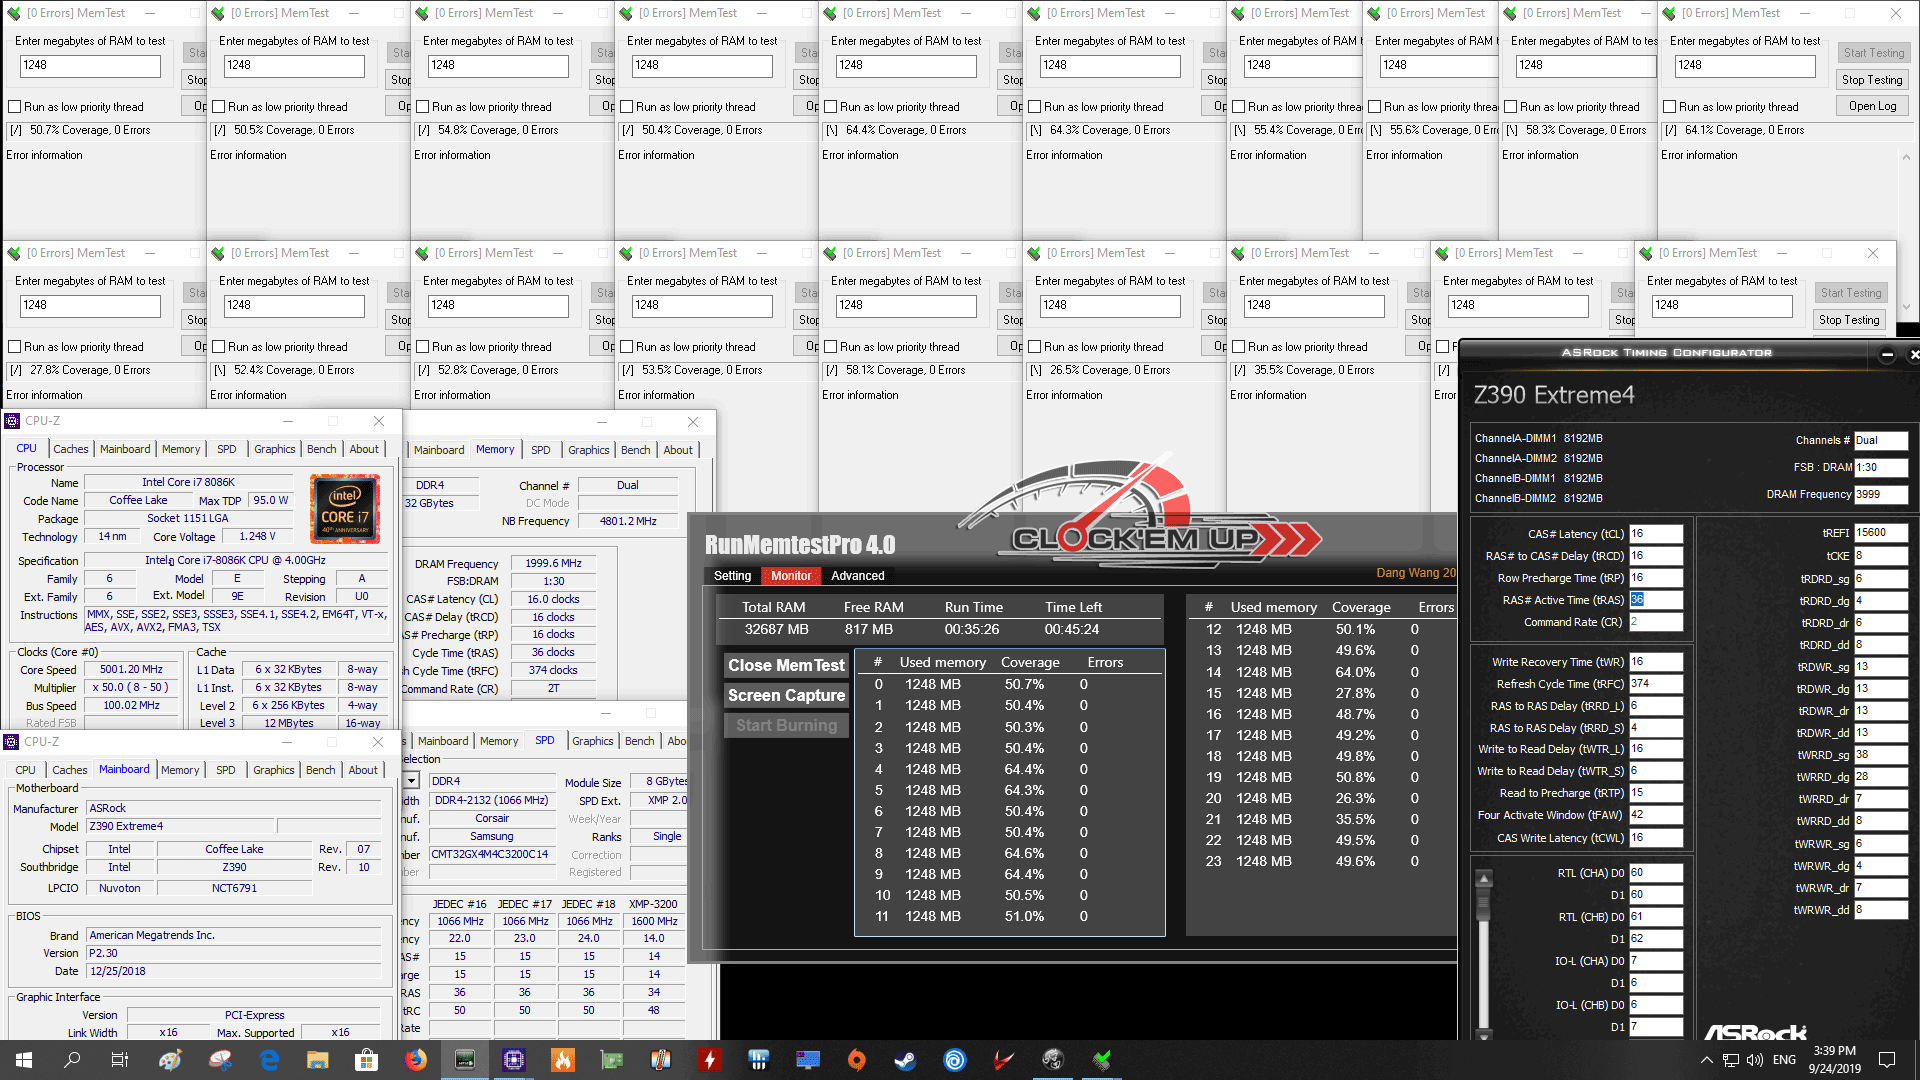Click the Origin orange taskbar icon
Screen dimensions: 1920x1080
(856, 1060)
